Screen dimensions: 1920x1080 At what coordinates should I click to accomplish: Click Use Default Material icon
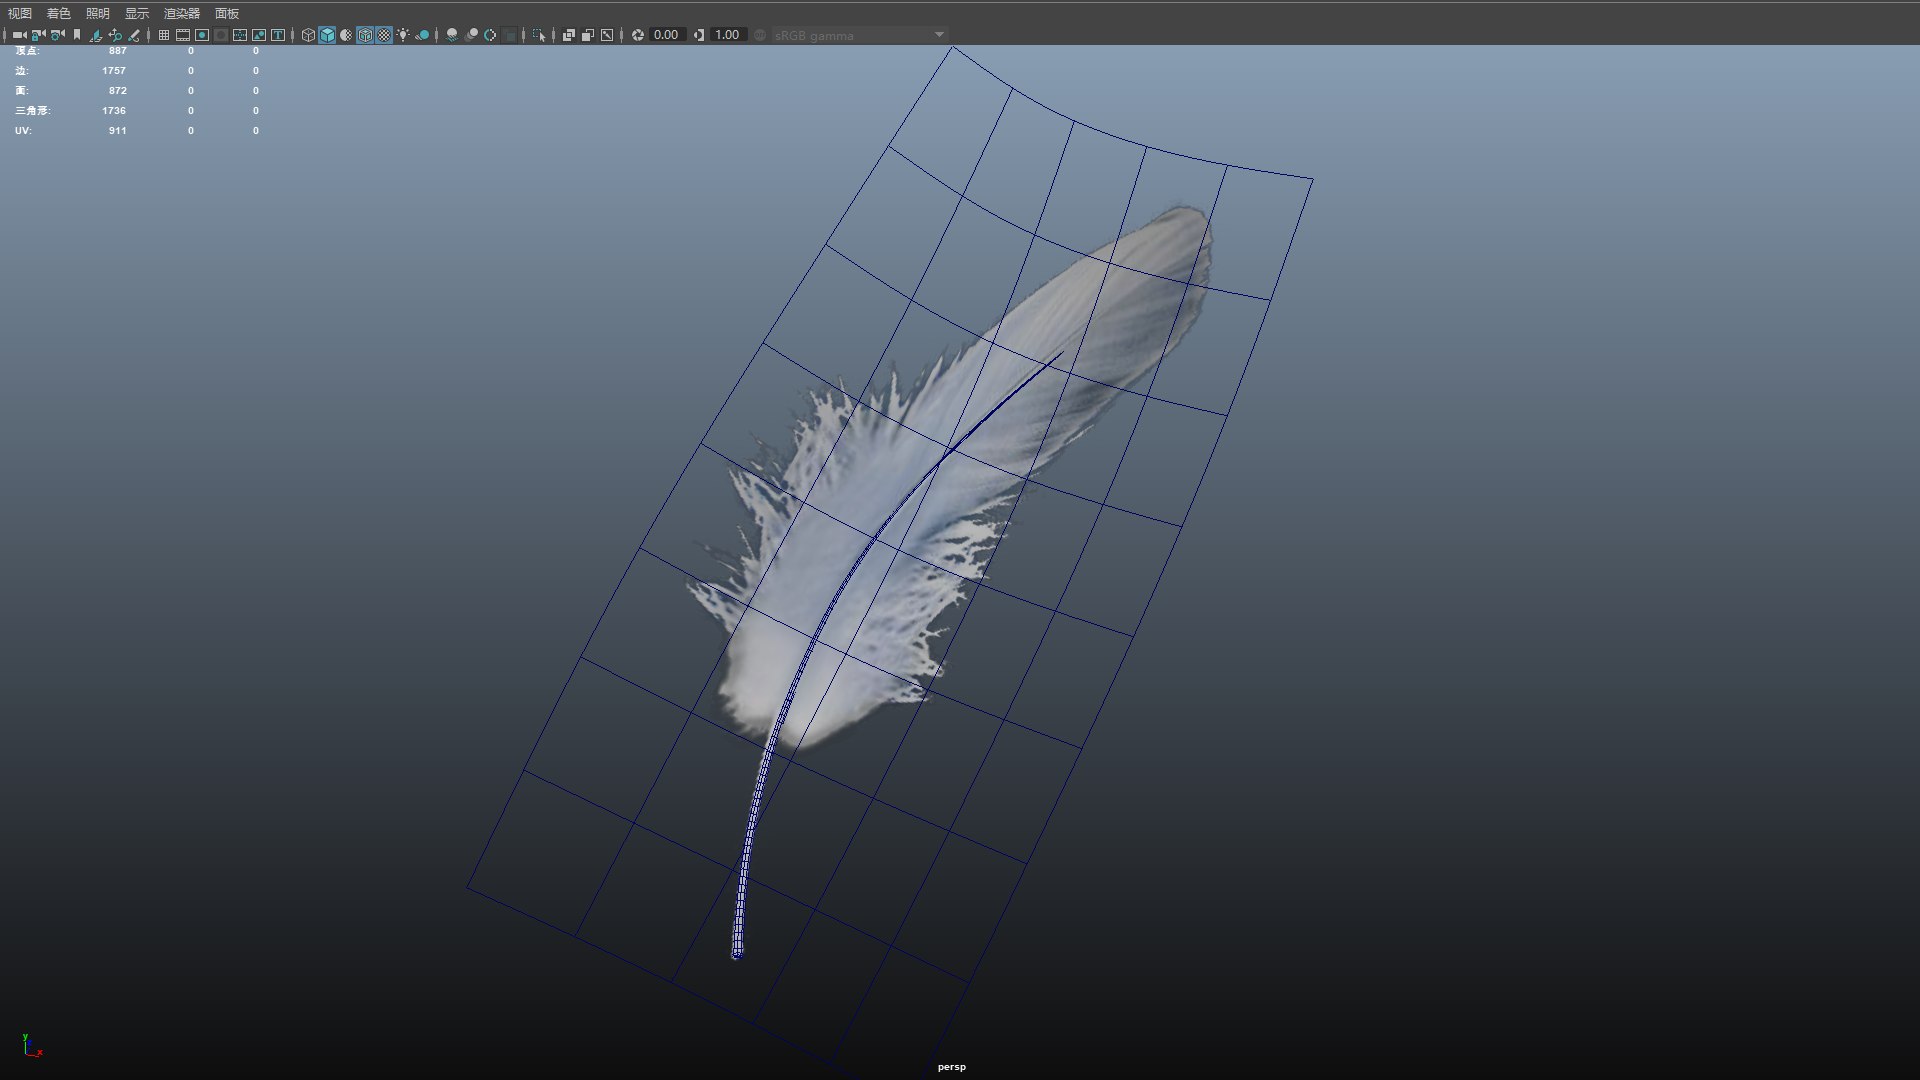(346, 35)
